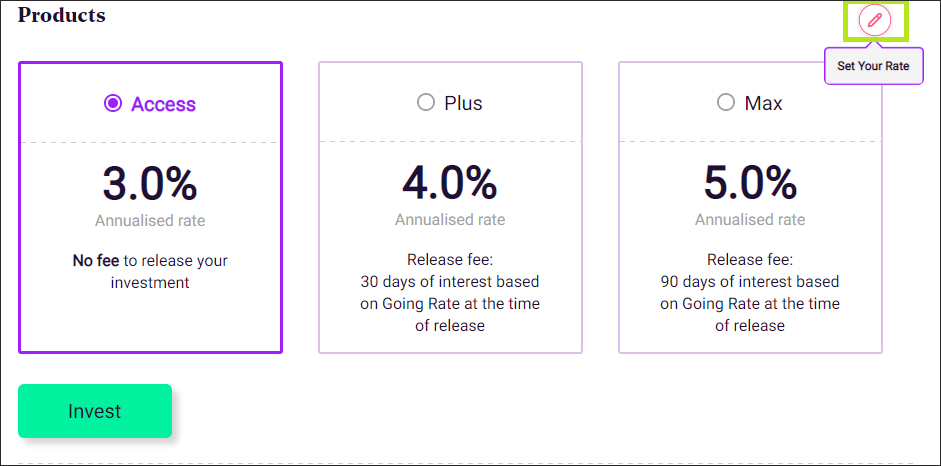
Task: Click the 4.0% rate figure
Action: pyautogui.click(x=449, y=183)
